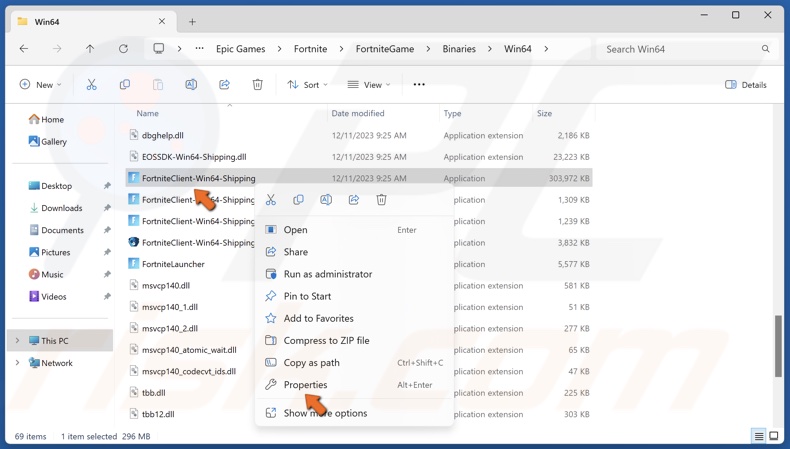The image size is (790, 449).
Task: Click the Cut icon in the toolbar
Action: click(x=91, y=85)
